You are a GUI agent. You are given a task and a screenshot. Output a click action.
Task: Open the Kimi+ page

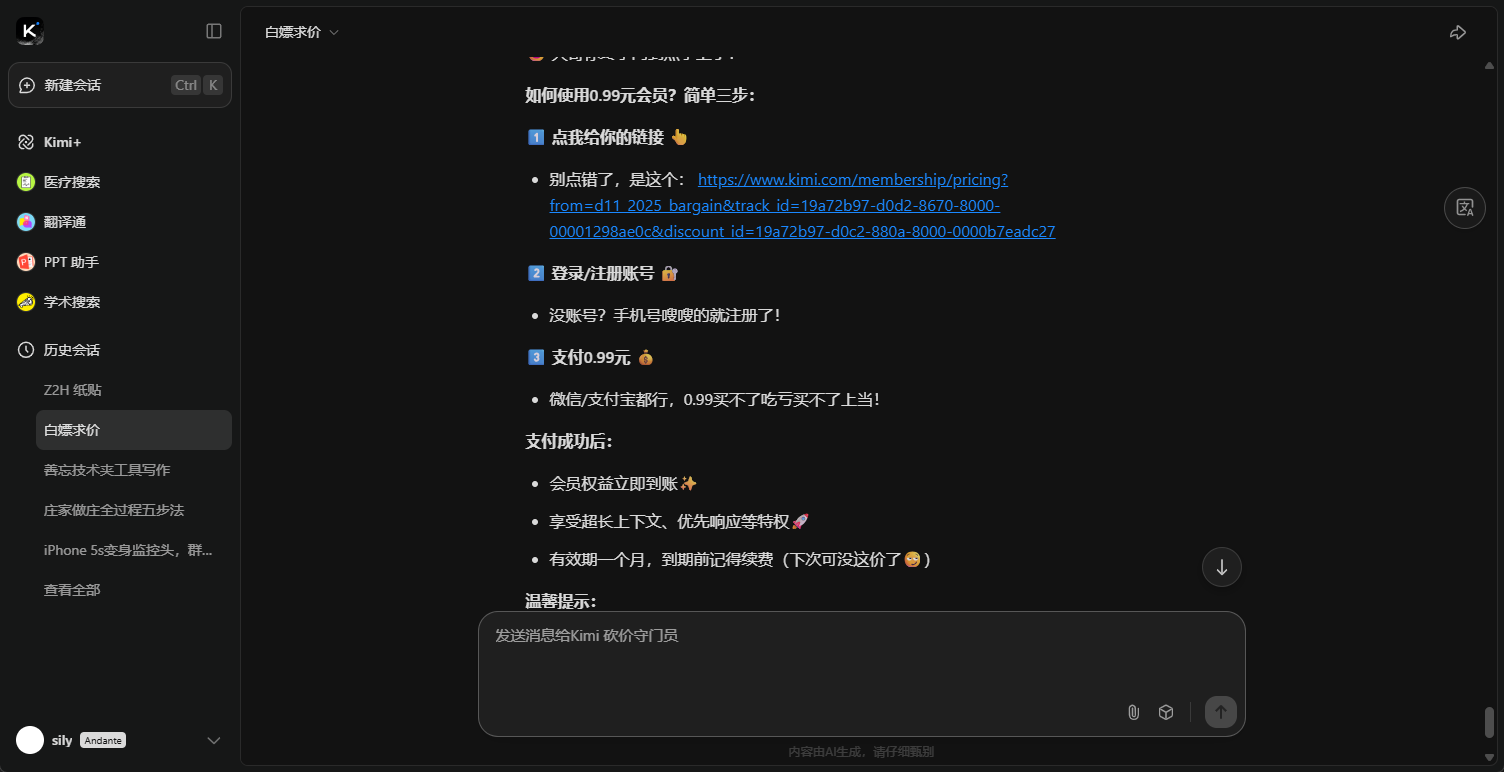[x=62, y=142]
